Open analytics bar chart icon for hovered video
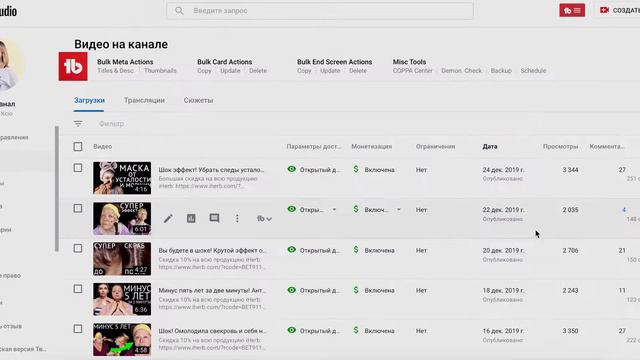This screenshot has height=360, width=640. click(191, 218)
